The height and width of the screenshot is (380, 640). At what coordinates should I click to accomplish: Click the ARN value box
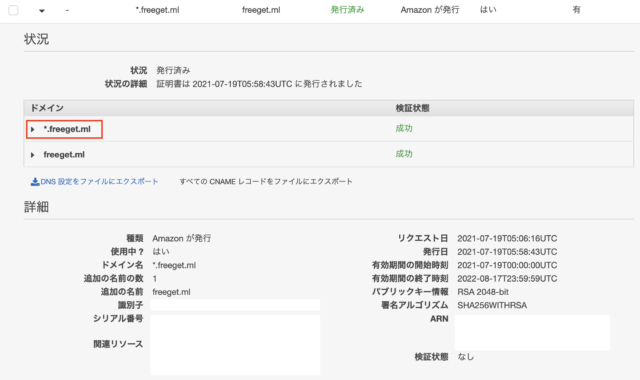[532, 332]
